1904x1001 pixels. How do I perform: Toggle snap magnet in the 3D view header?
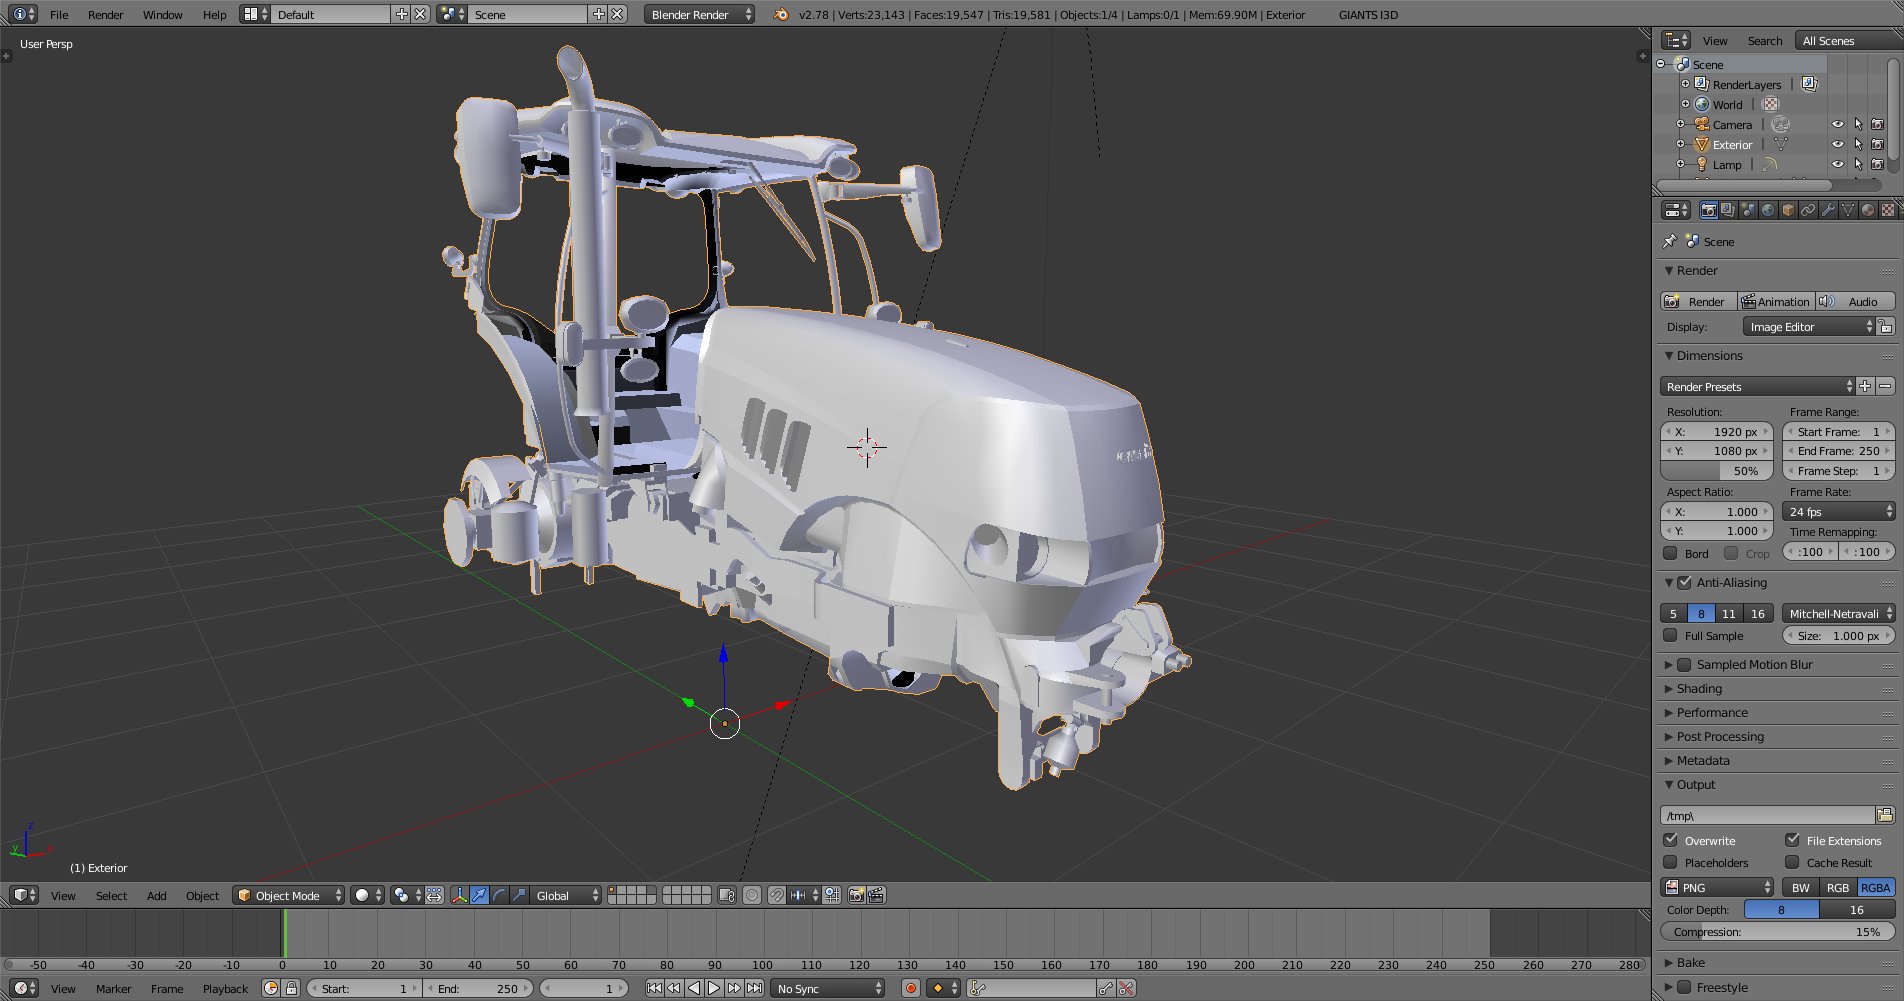(x=776, y=895)
